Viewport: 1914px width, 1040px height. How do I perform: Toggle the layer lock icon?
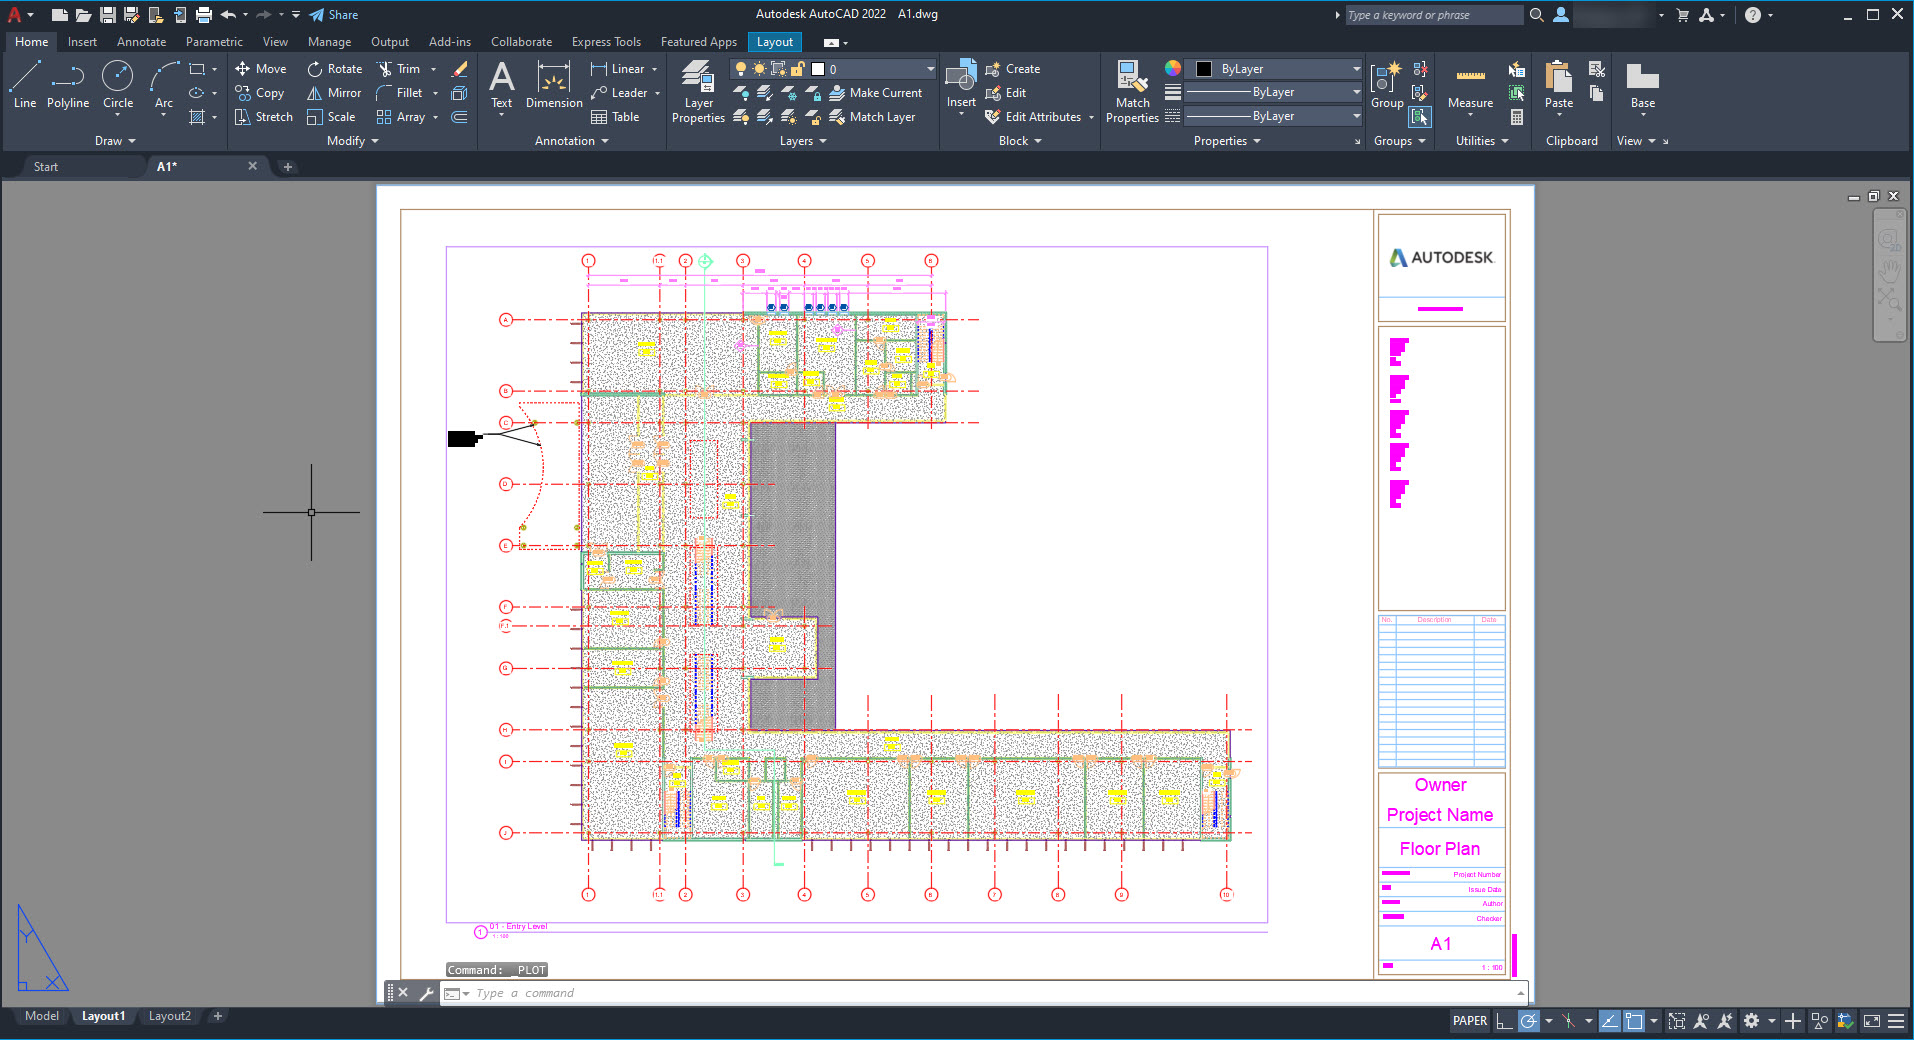(x=797, y=68)
